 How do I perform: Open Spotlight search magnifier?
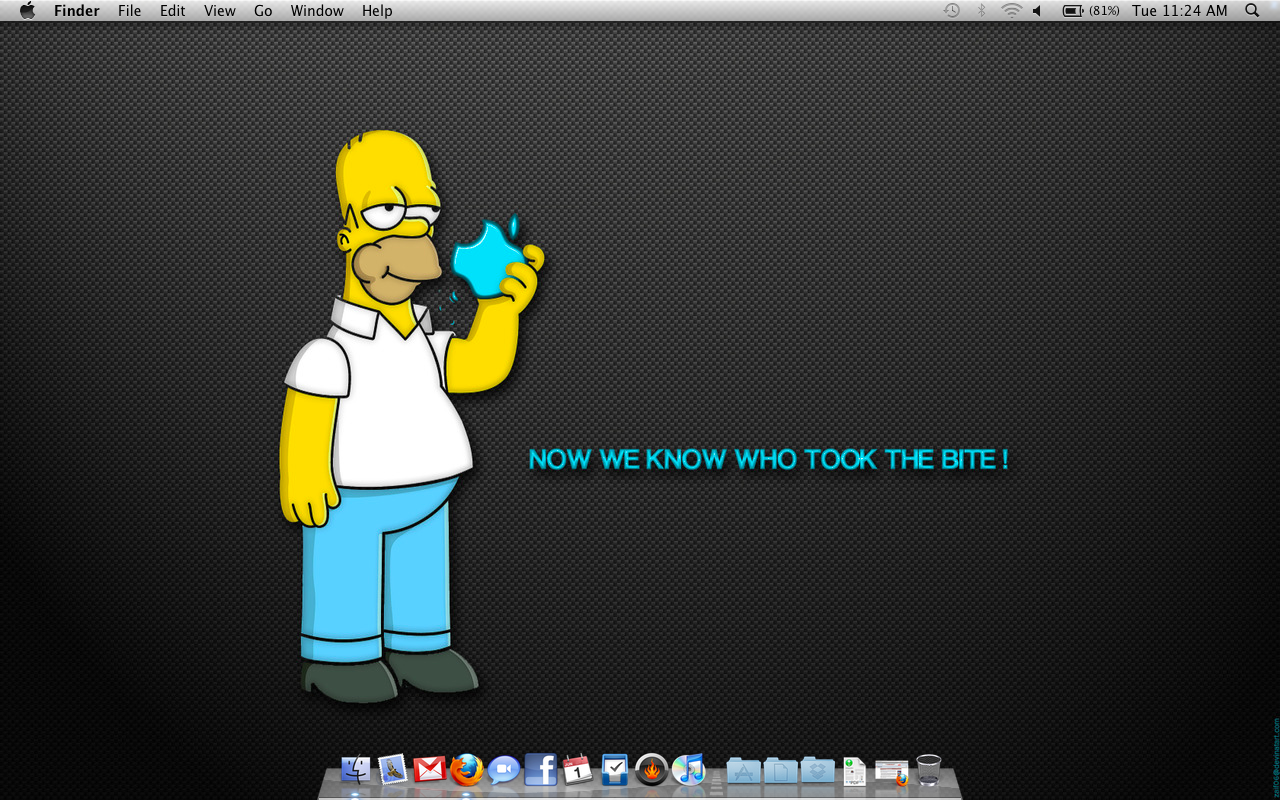1252,11
